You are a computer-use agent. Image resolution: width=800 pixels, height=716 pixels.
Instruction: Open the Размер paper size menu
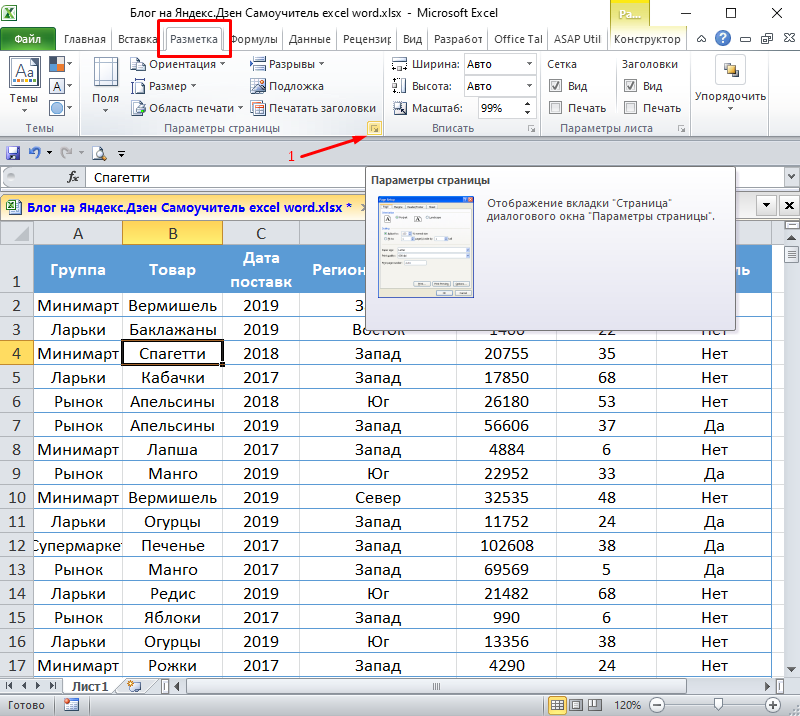pos(163,86)
